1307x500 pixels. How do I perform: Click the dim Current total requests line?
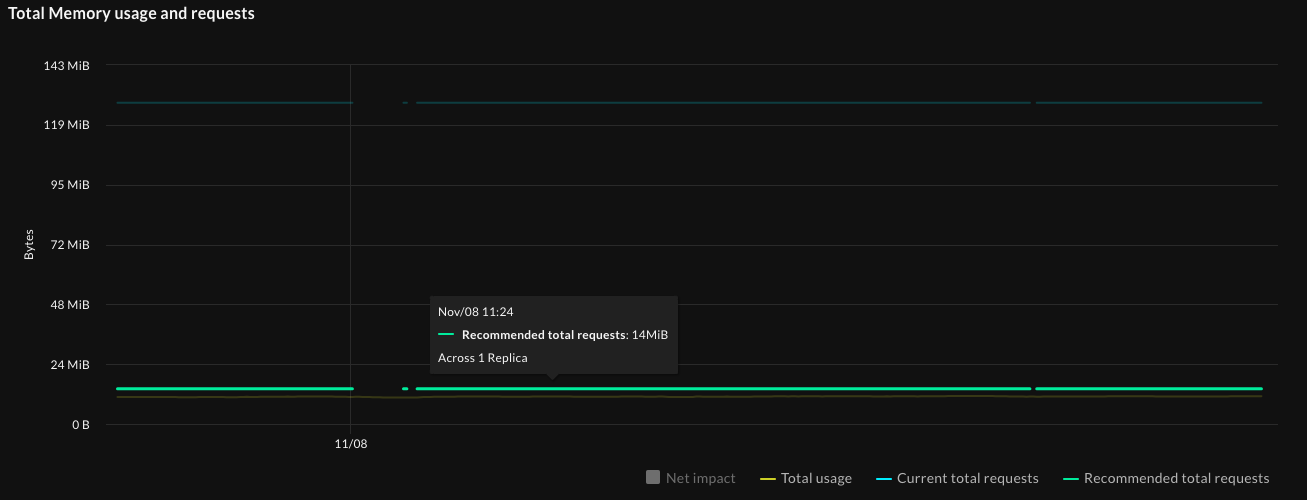click(x=700, y=102)
